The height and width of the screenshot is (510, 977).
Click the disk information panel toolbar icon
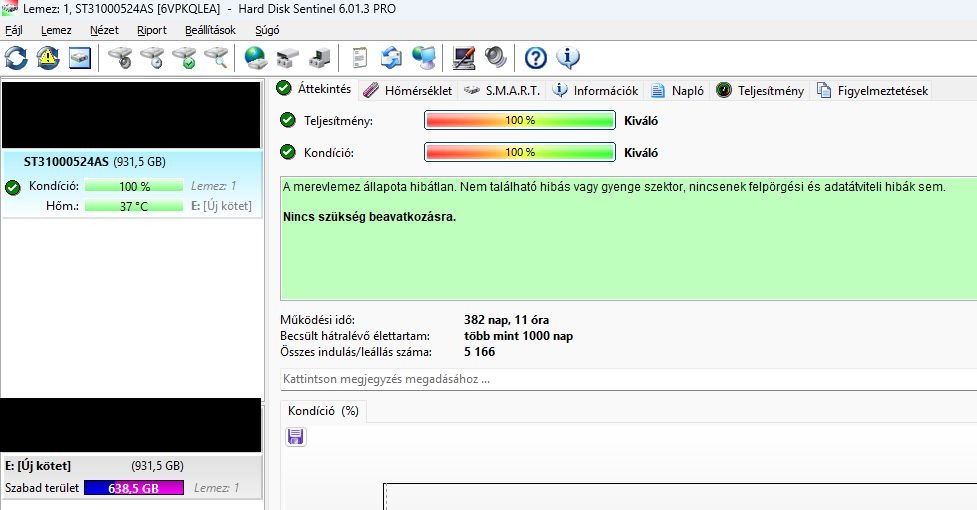[80, 58]
